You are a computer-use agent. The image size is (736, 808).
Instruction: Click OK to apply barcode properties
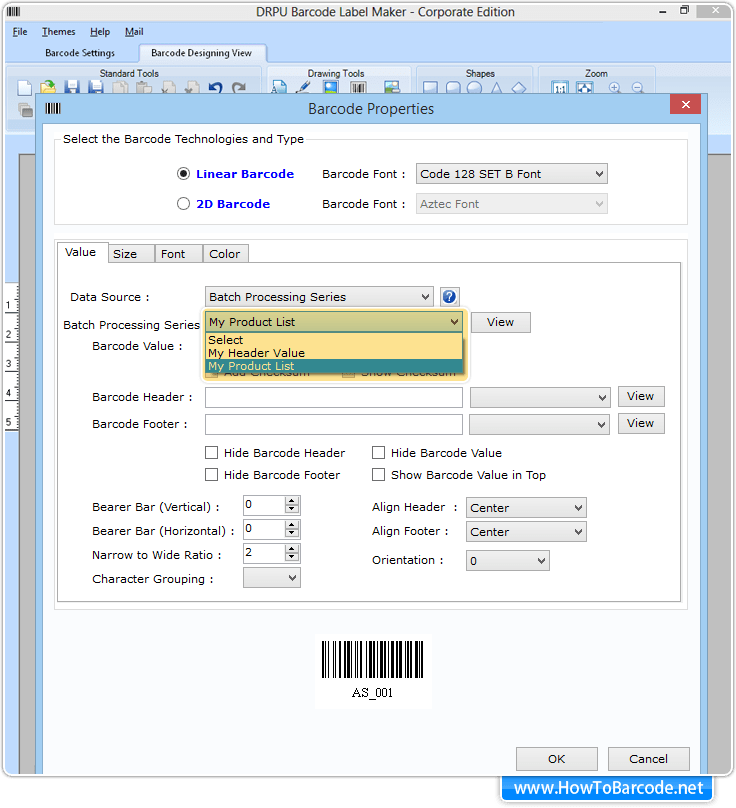(x=557, y=759)
